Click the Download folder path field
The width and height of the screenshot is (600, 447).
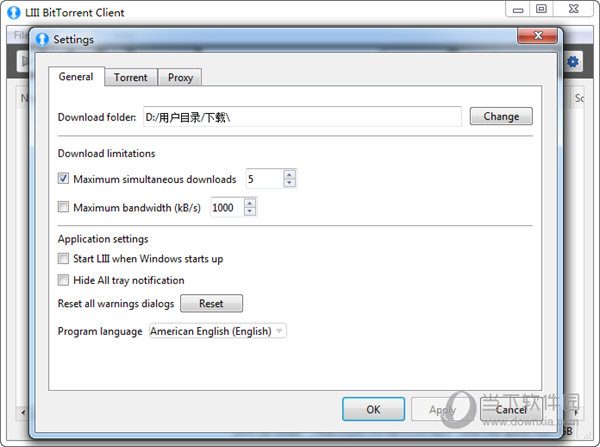click(x=302, y=117)
